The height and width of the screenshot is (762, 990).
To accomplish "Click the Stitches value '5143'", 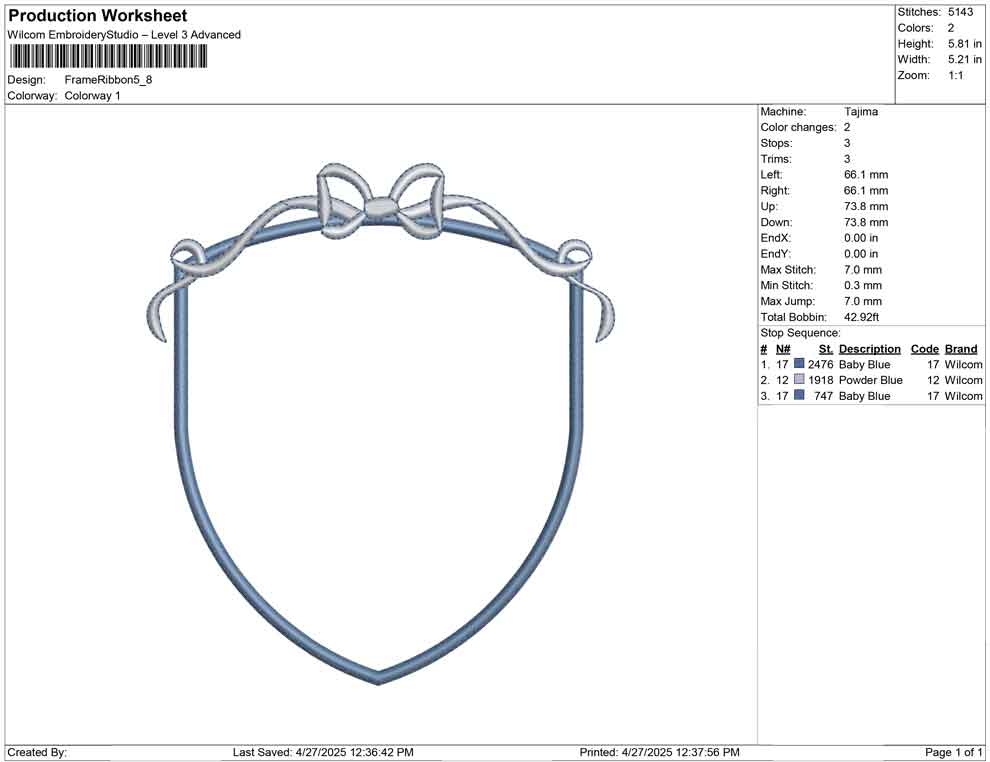I will [960, 12].
